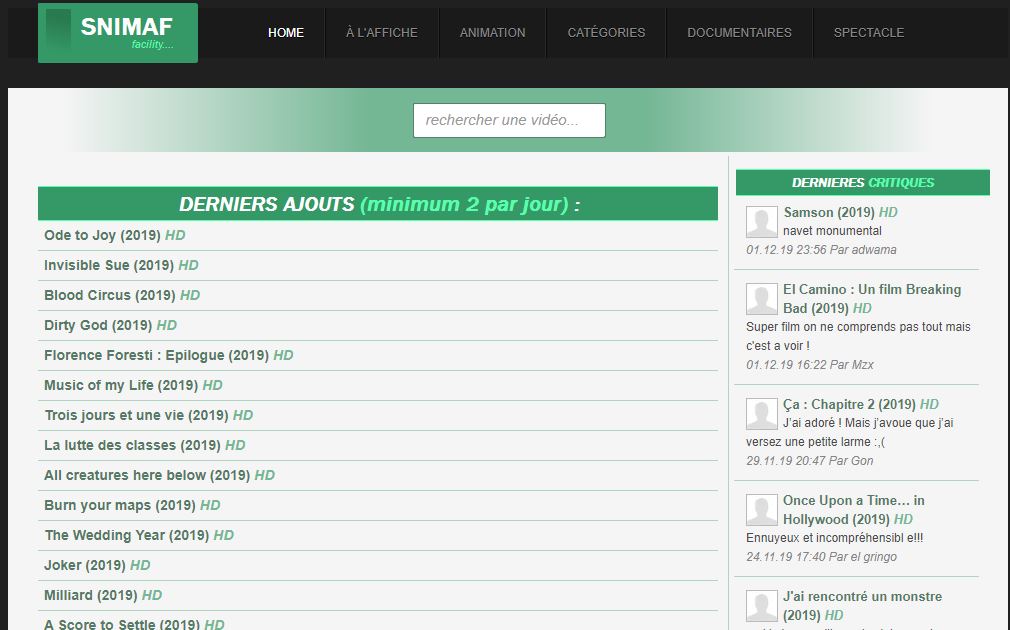Click timestamp '29.11.19 20:47 Par Gon'
Screen dimensions: 1010x630
click(x=810, y=461)
